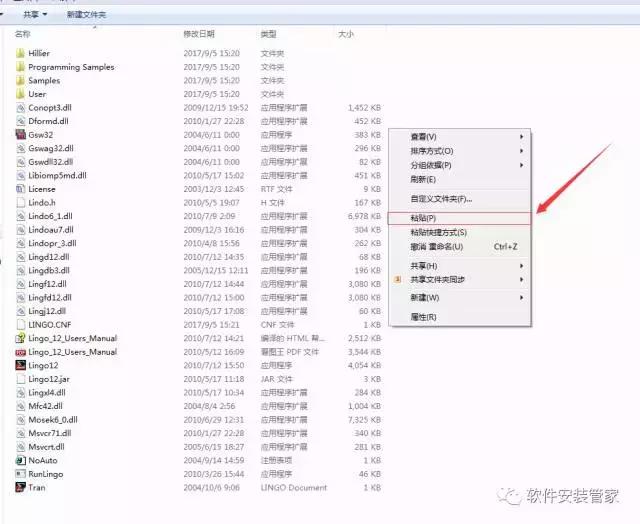Click the Msvcrt.dll file icon

(20, 446)
